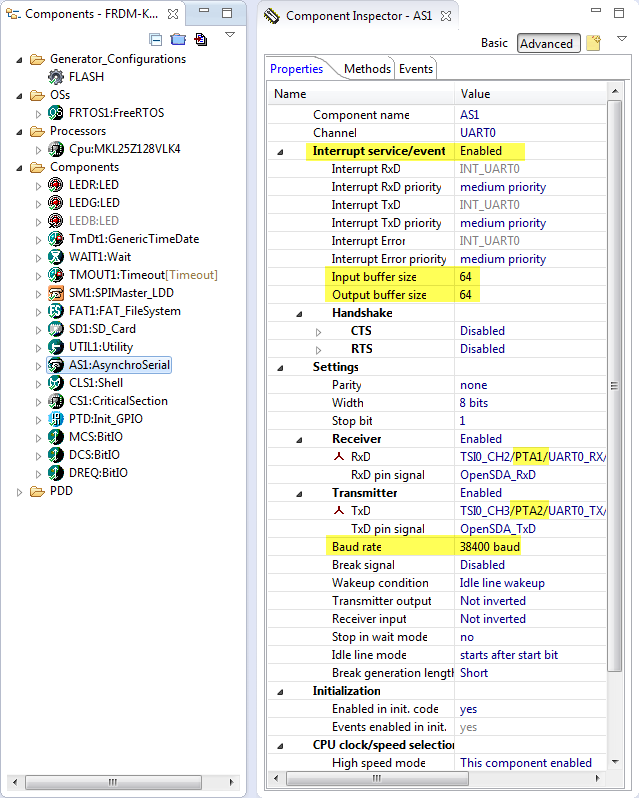The width and height of the screenshot is (639, 798).
Task: Click the SD1:SD_Card component icon
Action: pos(56,329)
